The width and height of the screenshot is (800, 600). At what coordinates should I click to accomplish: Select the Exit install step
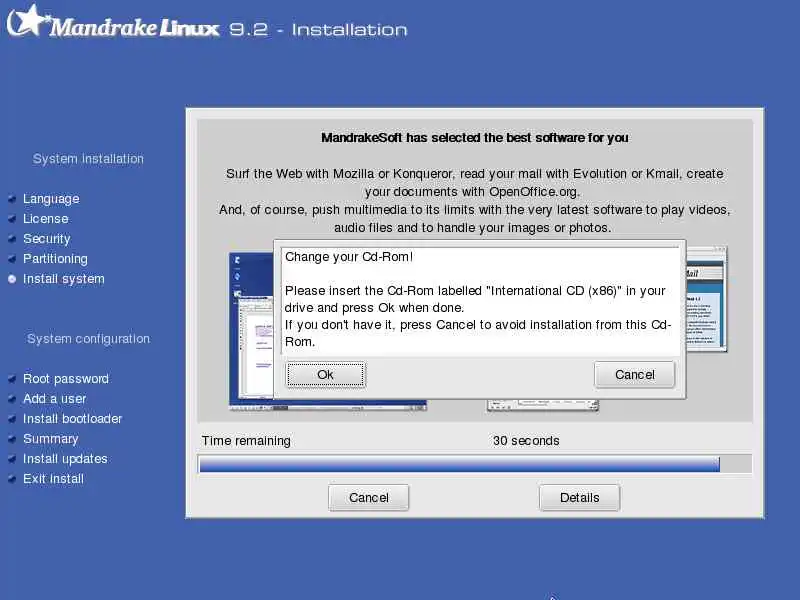click(53, 479)
